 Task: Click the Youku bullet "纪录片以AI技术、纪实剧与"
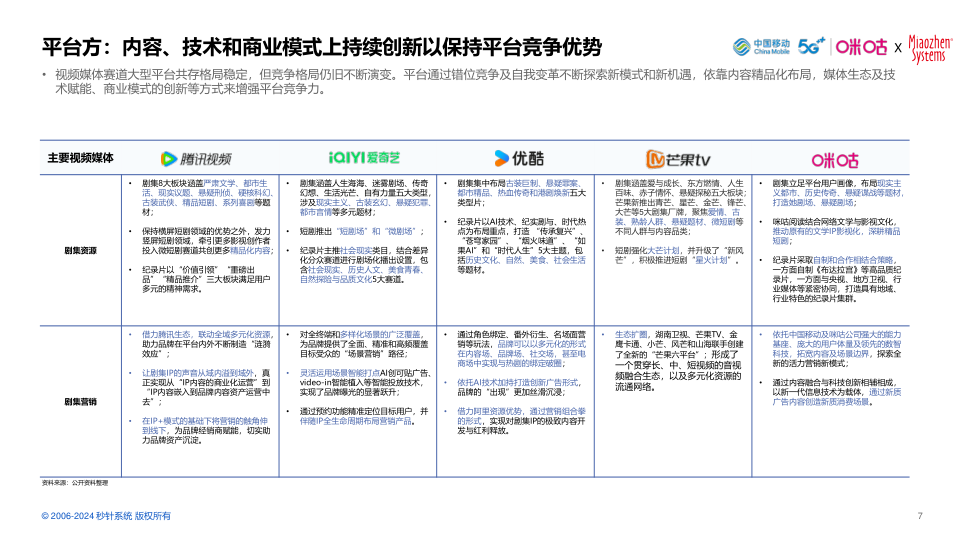522,246
